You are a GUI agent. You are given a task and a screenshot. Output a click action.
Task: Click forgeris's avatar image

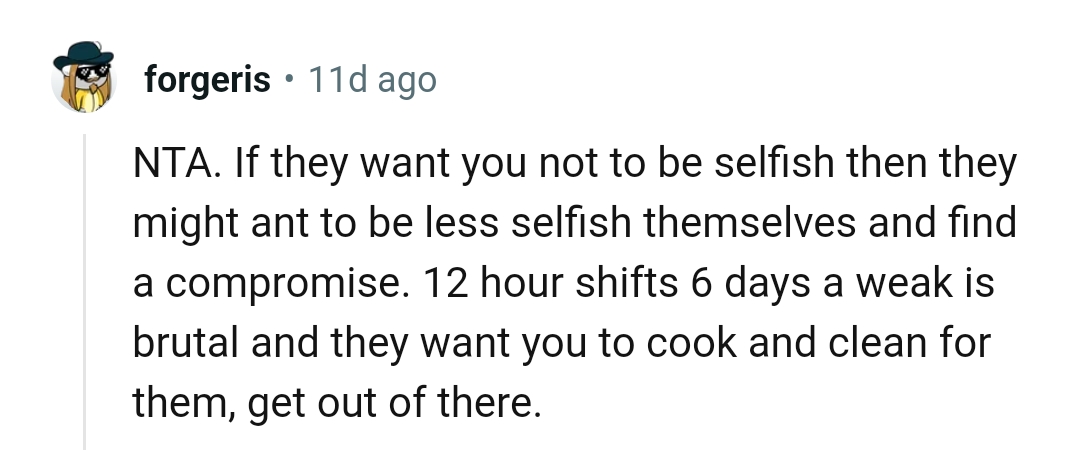82,79
